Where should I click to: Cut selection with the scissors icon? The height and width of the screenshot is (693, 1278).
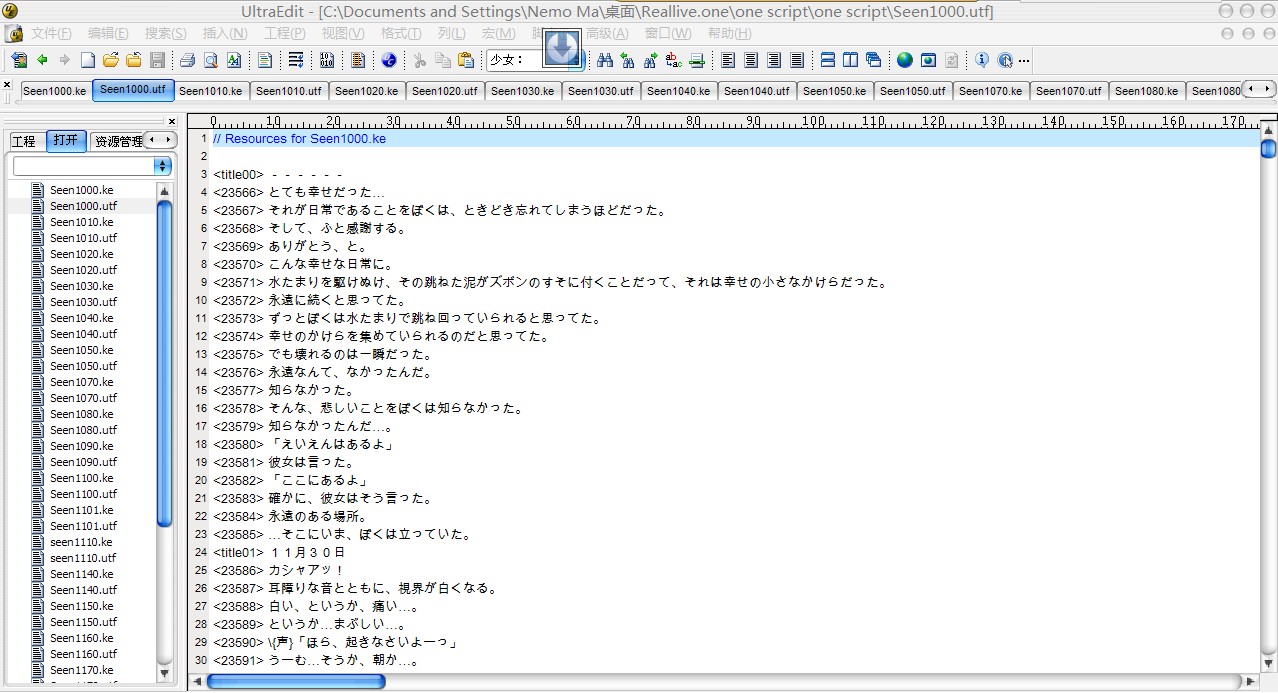click(420, 60)
